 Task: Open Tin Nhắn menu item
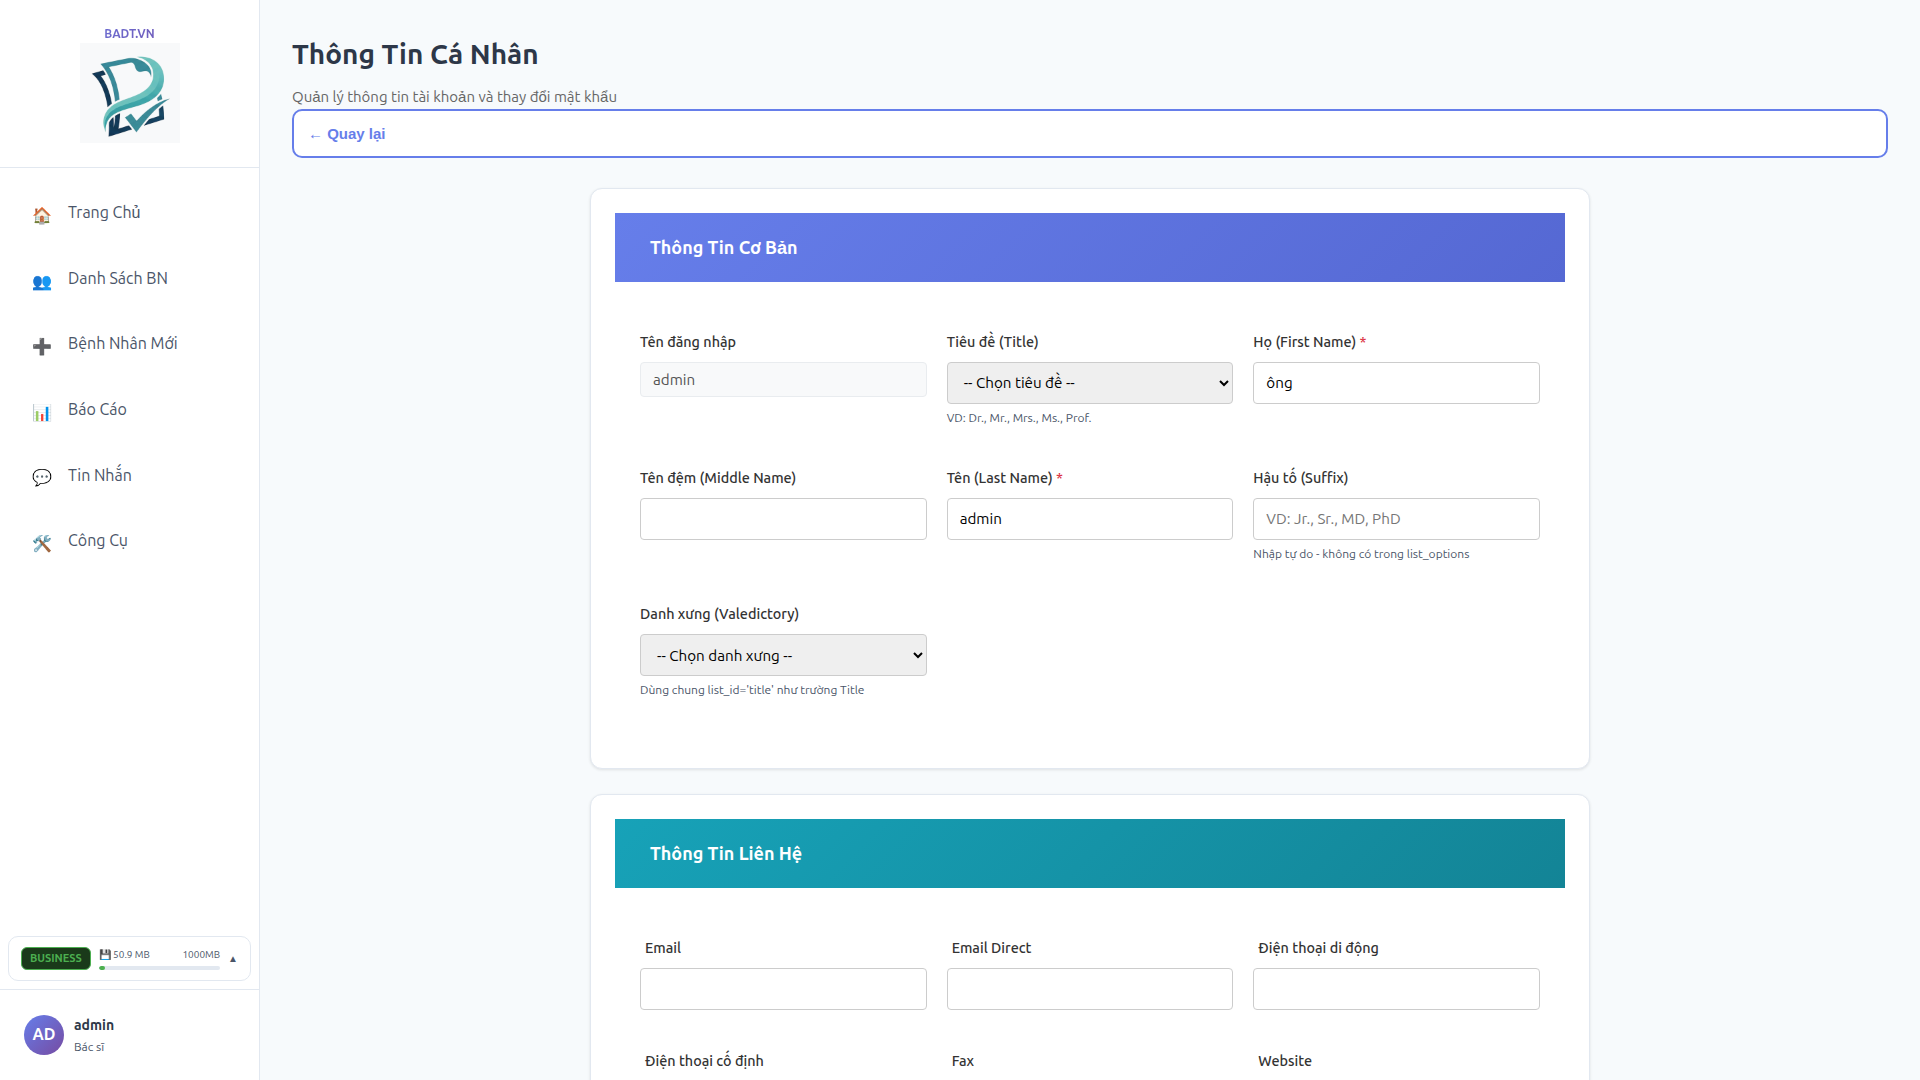pyautogui.click(x=130, y=475)
